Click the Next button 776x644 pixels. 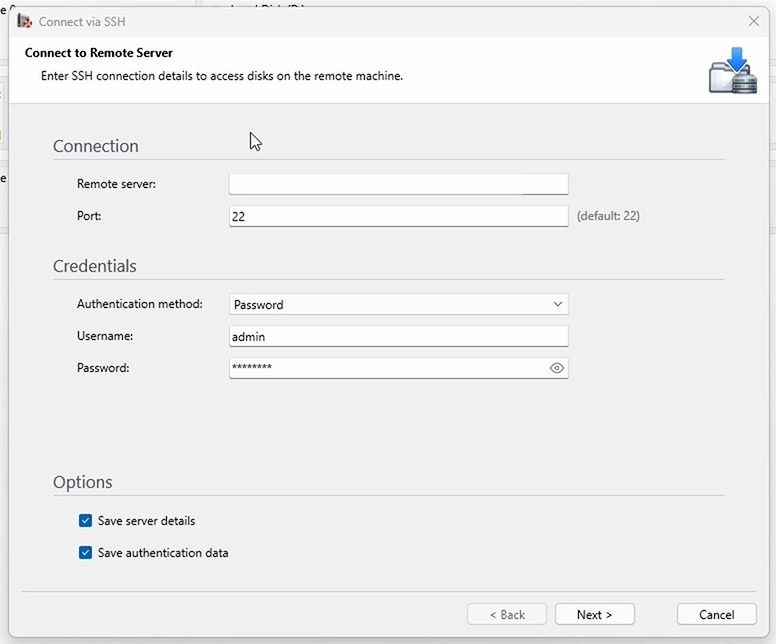[595, 615]
